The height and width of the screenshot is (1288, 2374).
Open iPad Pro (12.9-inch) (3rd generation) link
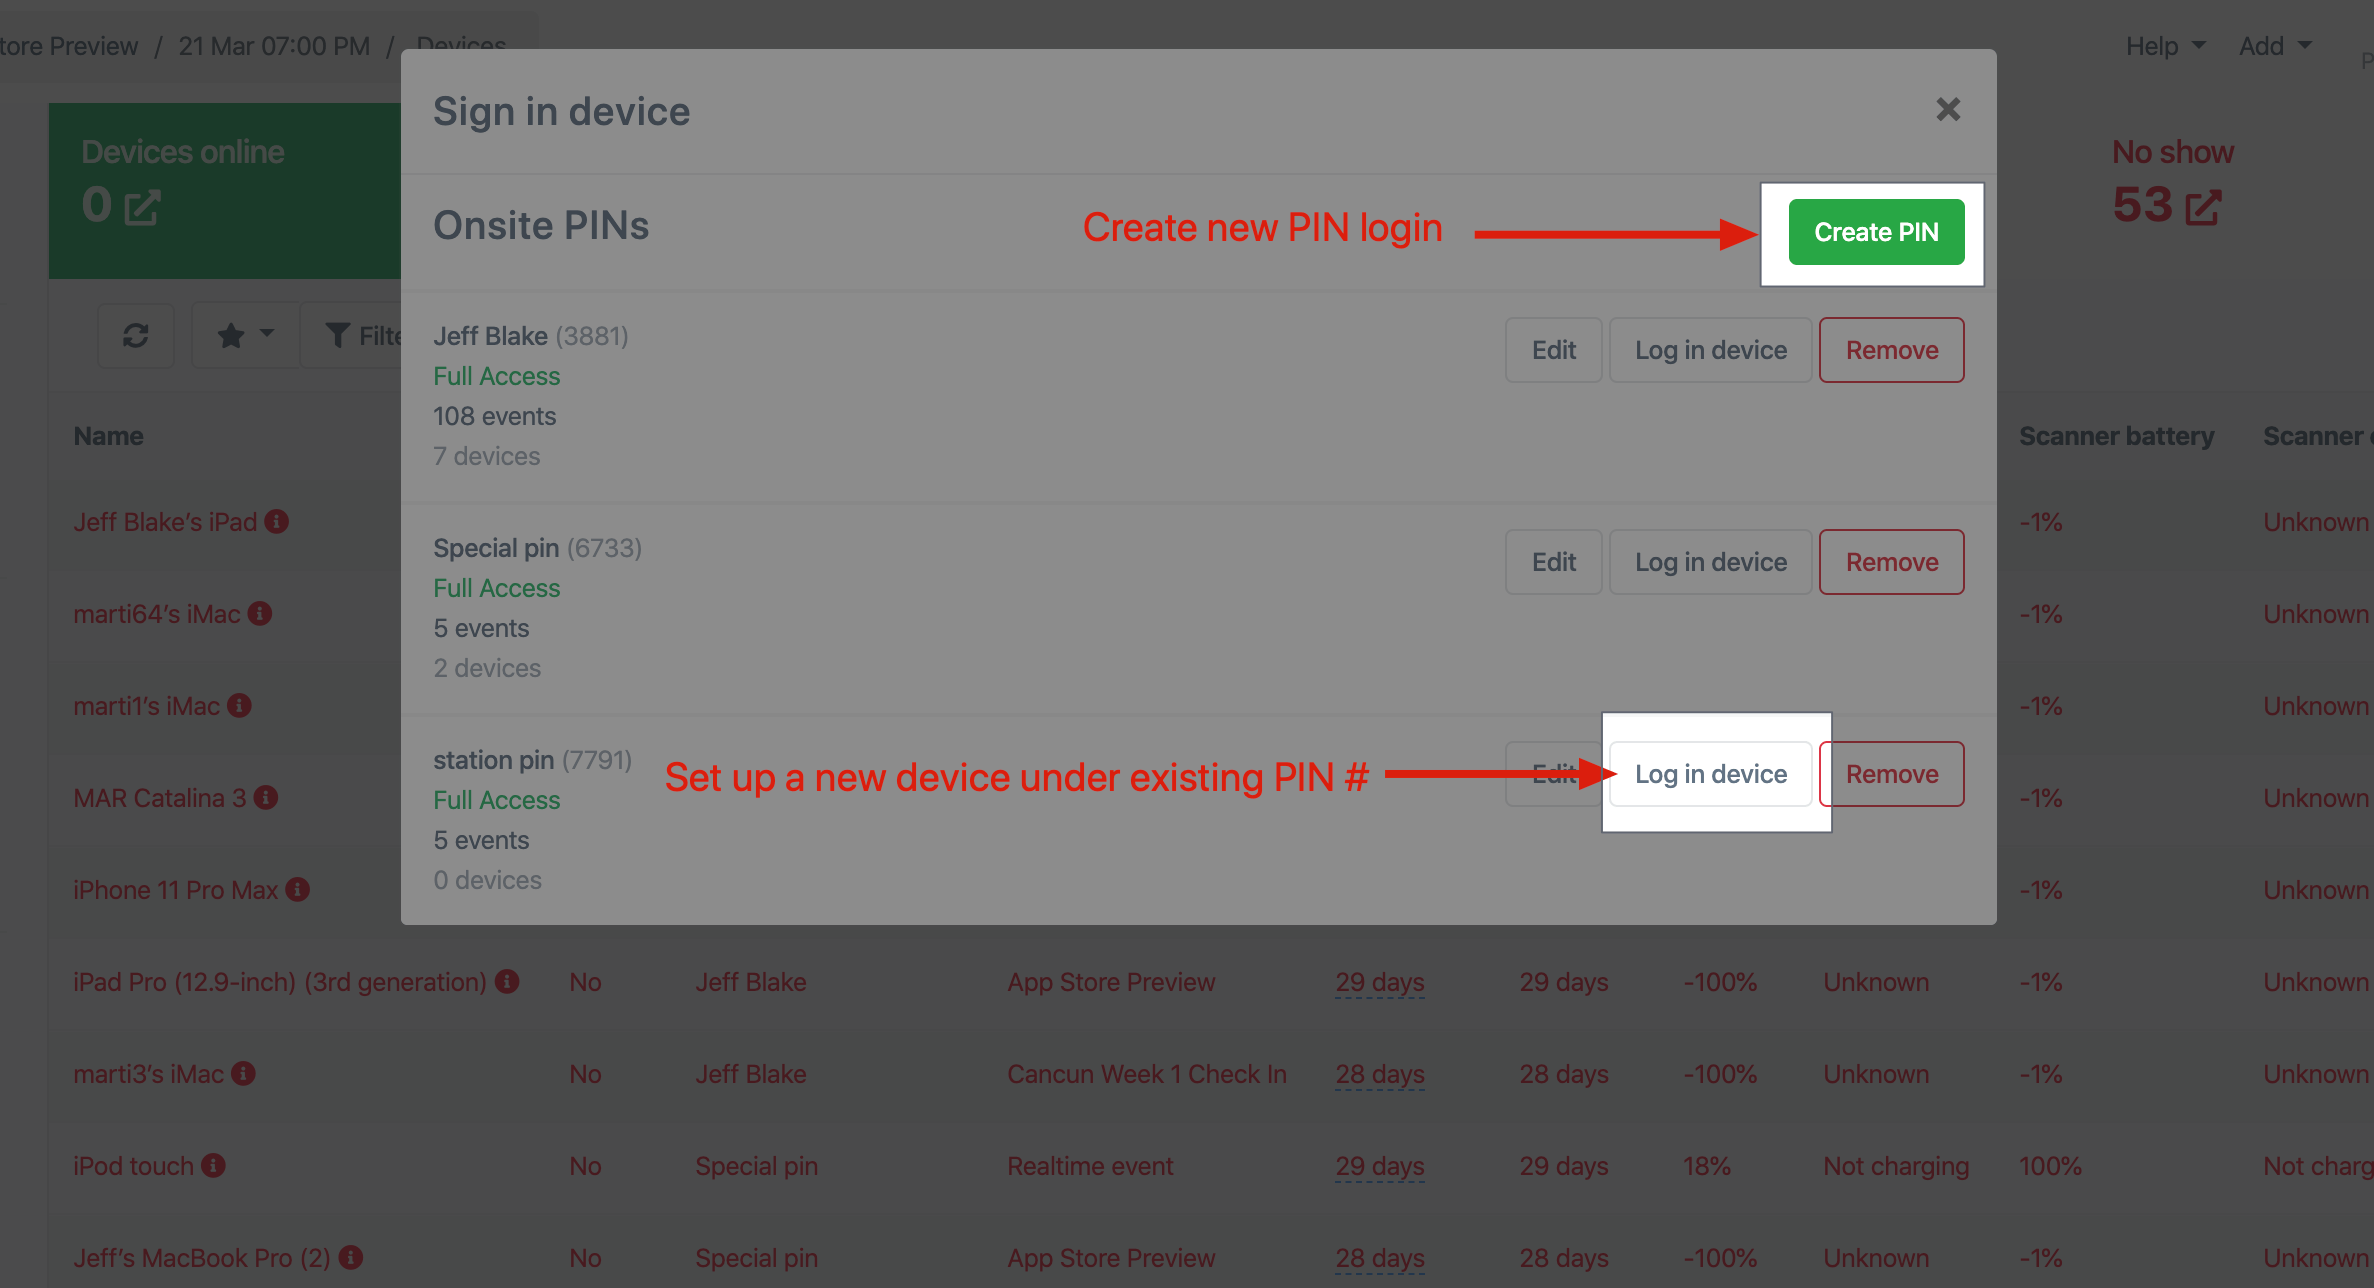click(x=280, y=982)
